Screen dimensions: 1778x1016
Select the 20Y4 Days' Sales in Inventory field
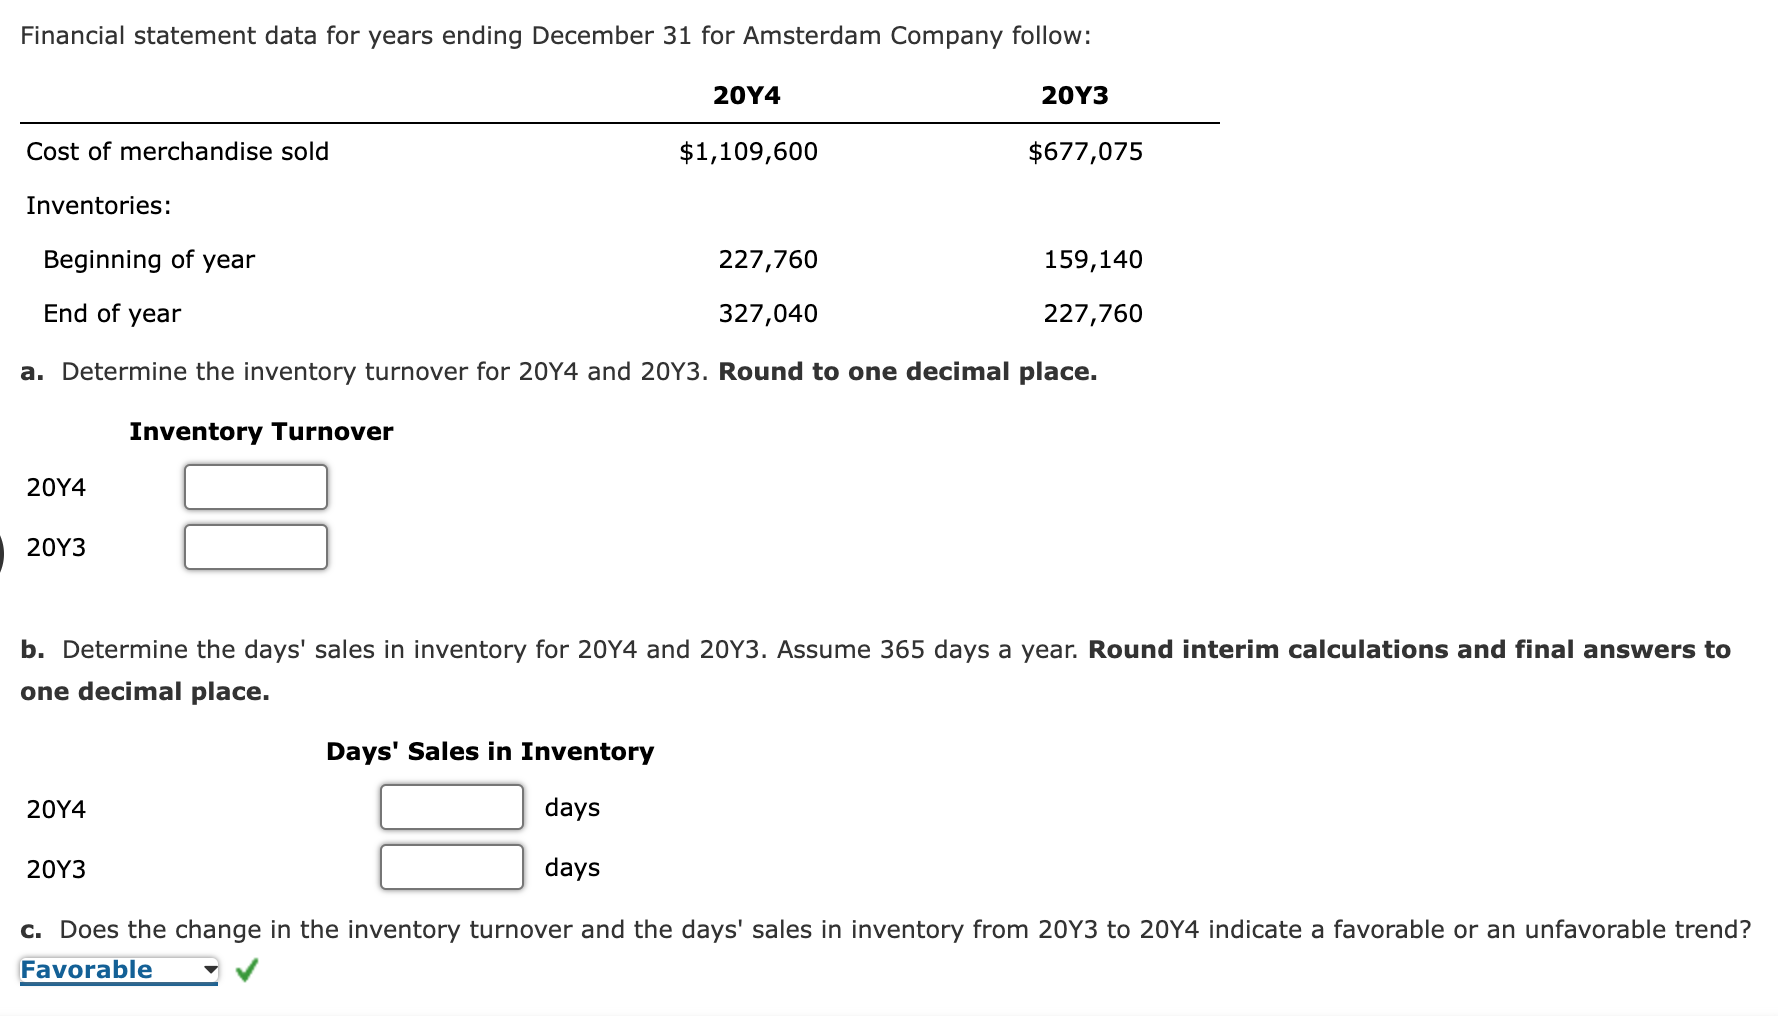(x=451, y=807)
